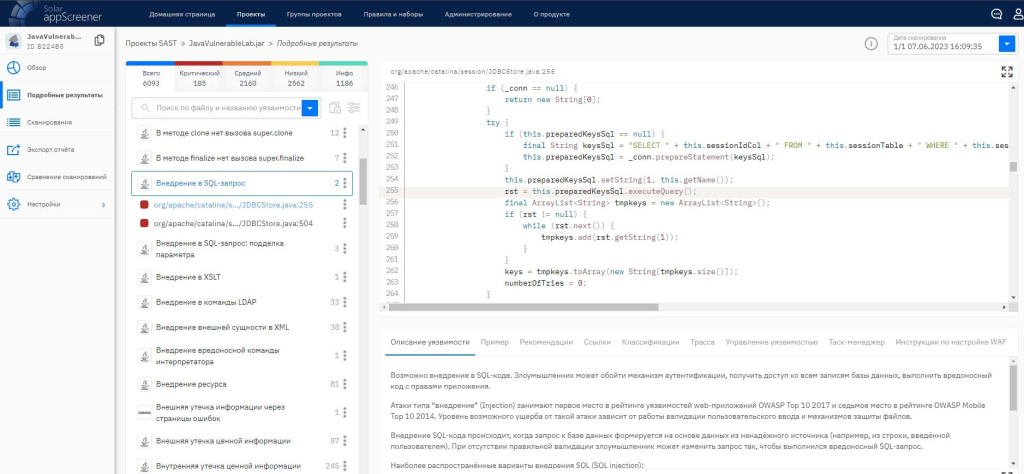Click the scan info circle icon
This screenshot has width=1024, height=474.
[871, 44]
